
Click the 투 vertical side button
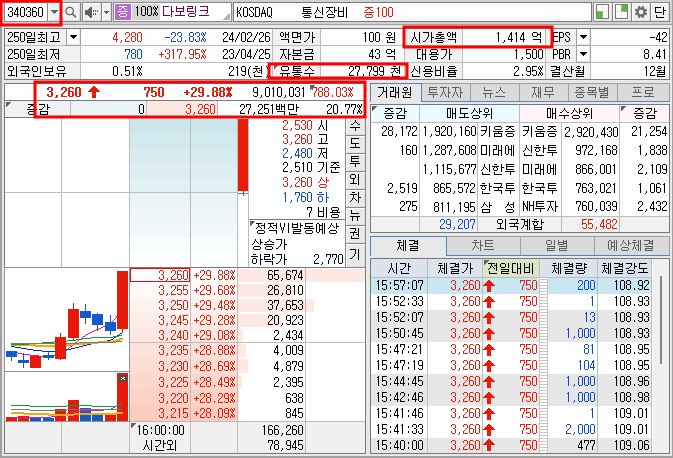click(x=355, y=161)
